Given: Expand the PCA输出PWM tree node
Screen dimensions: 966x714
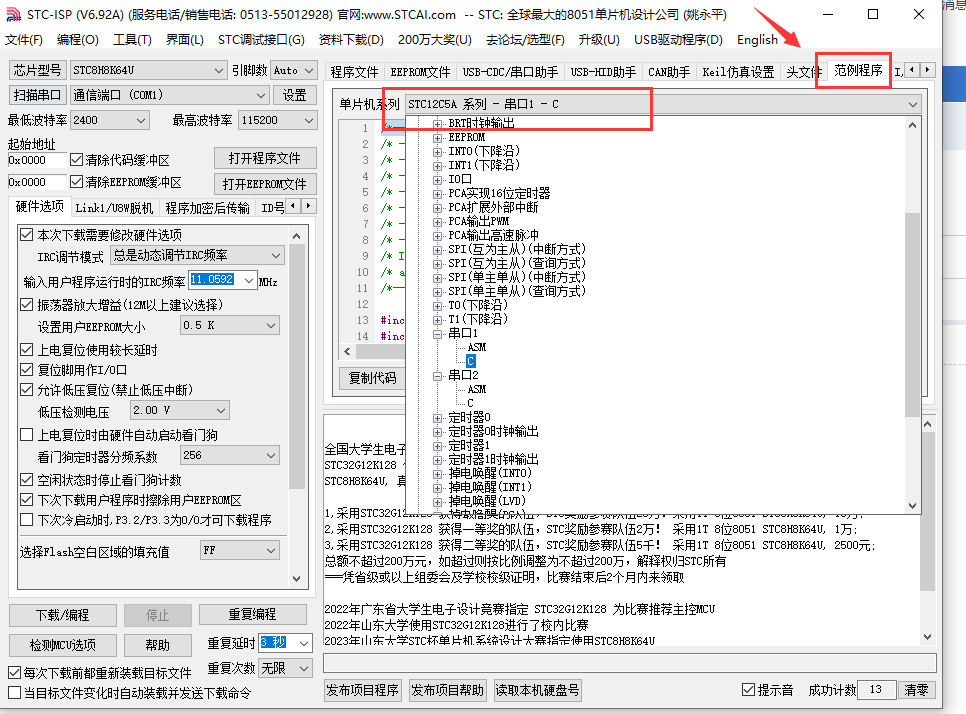Looking at the screenshot, I should click(437, 222).
